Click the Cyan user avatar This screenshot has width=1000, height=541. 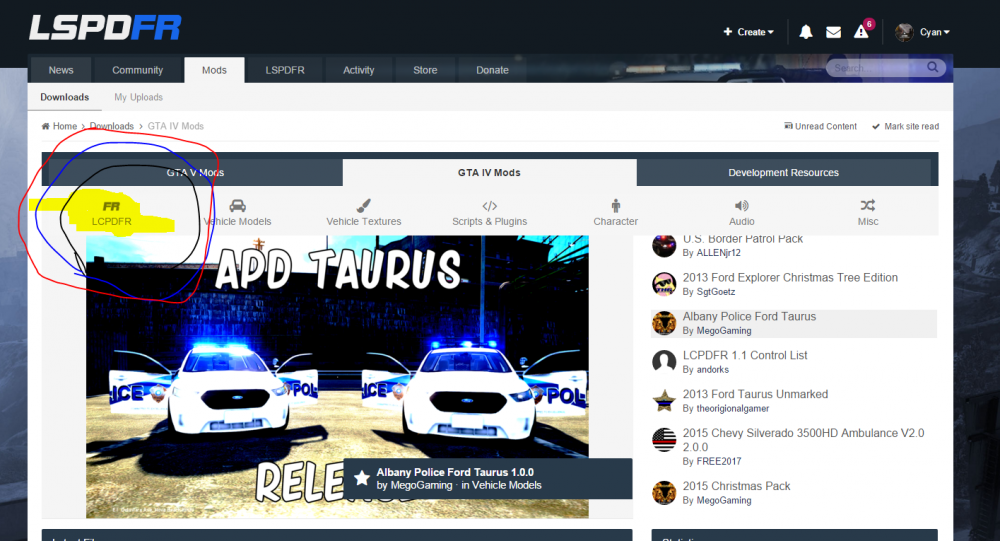(x=904, y=32)
